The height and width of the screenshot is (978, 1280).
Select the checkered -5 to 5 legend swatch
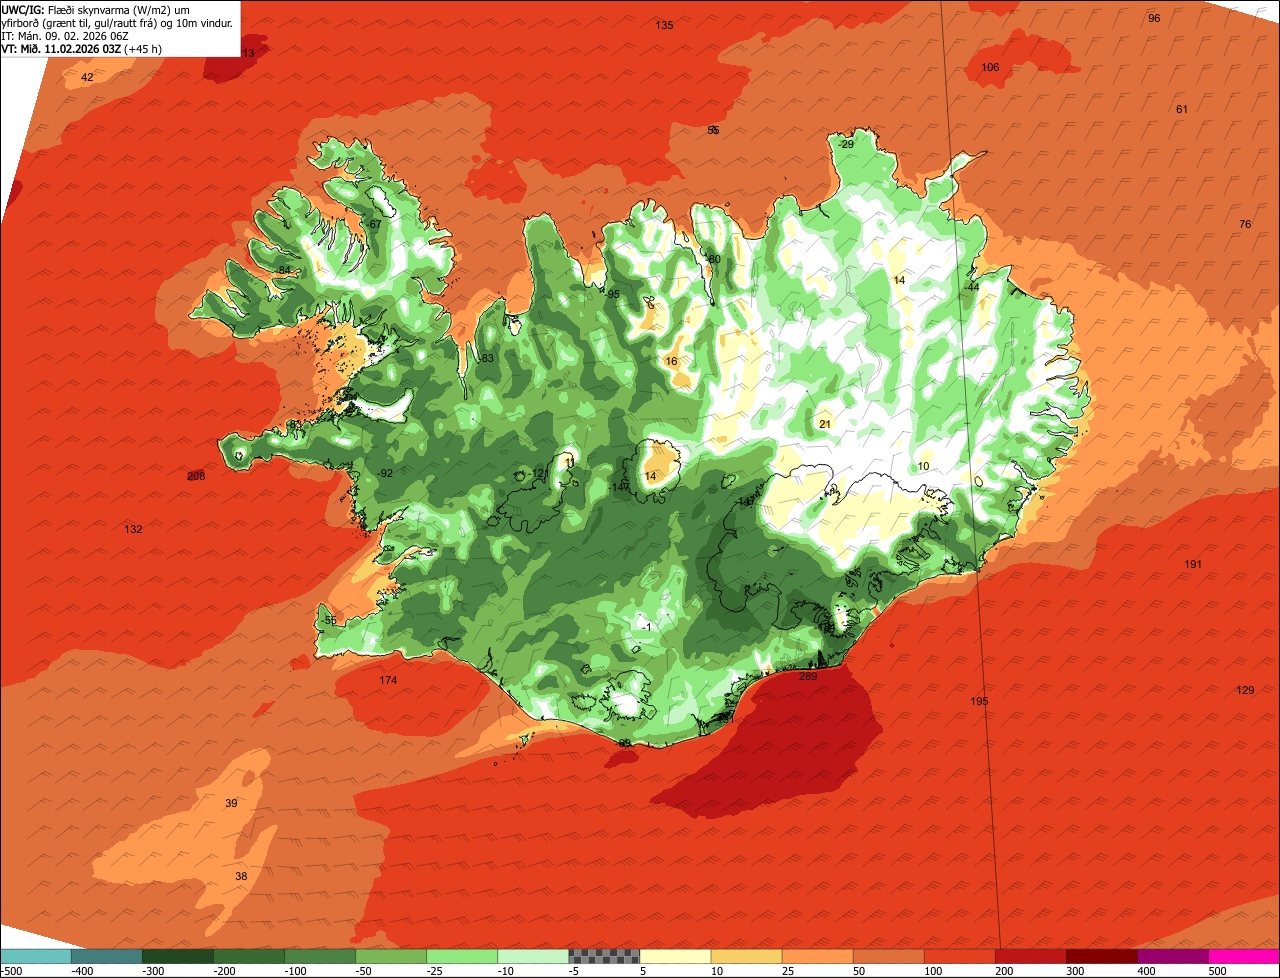(x=604, y=956)
